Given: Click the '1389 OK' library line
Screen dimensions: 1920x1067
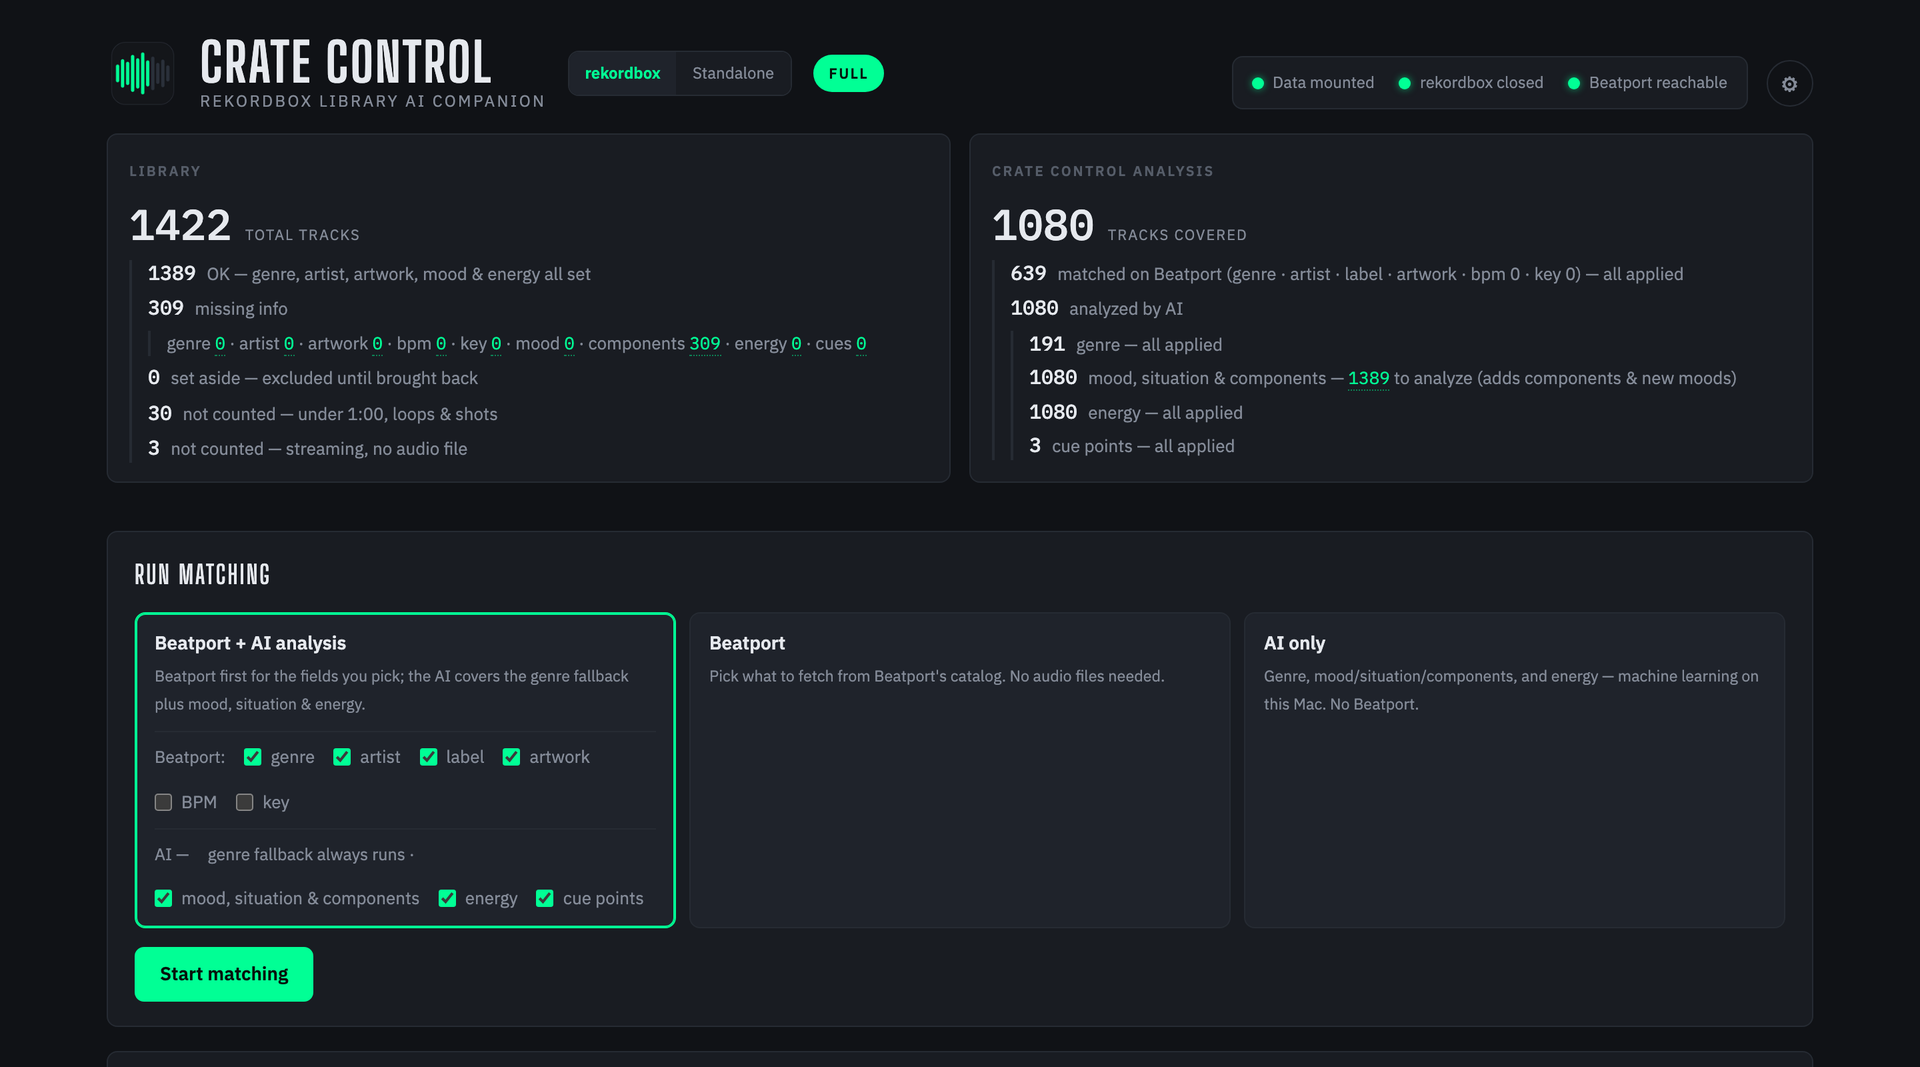Looking at the screenshot, I should (x=369, y=273).
